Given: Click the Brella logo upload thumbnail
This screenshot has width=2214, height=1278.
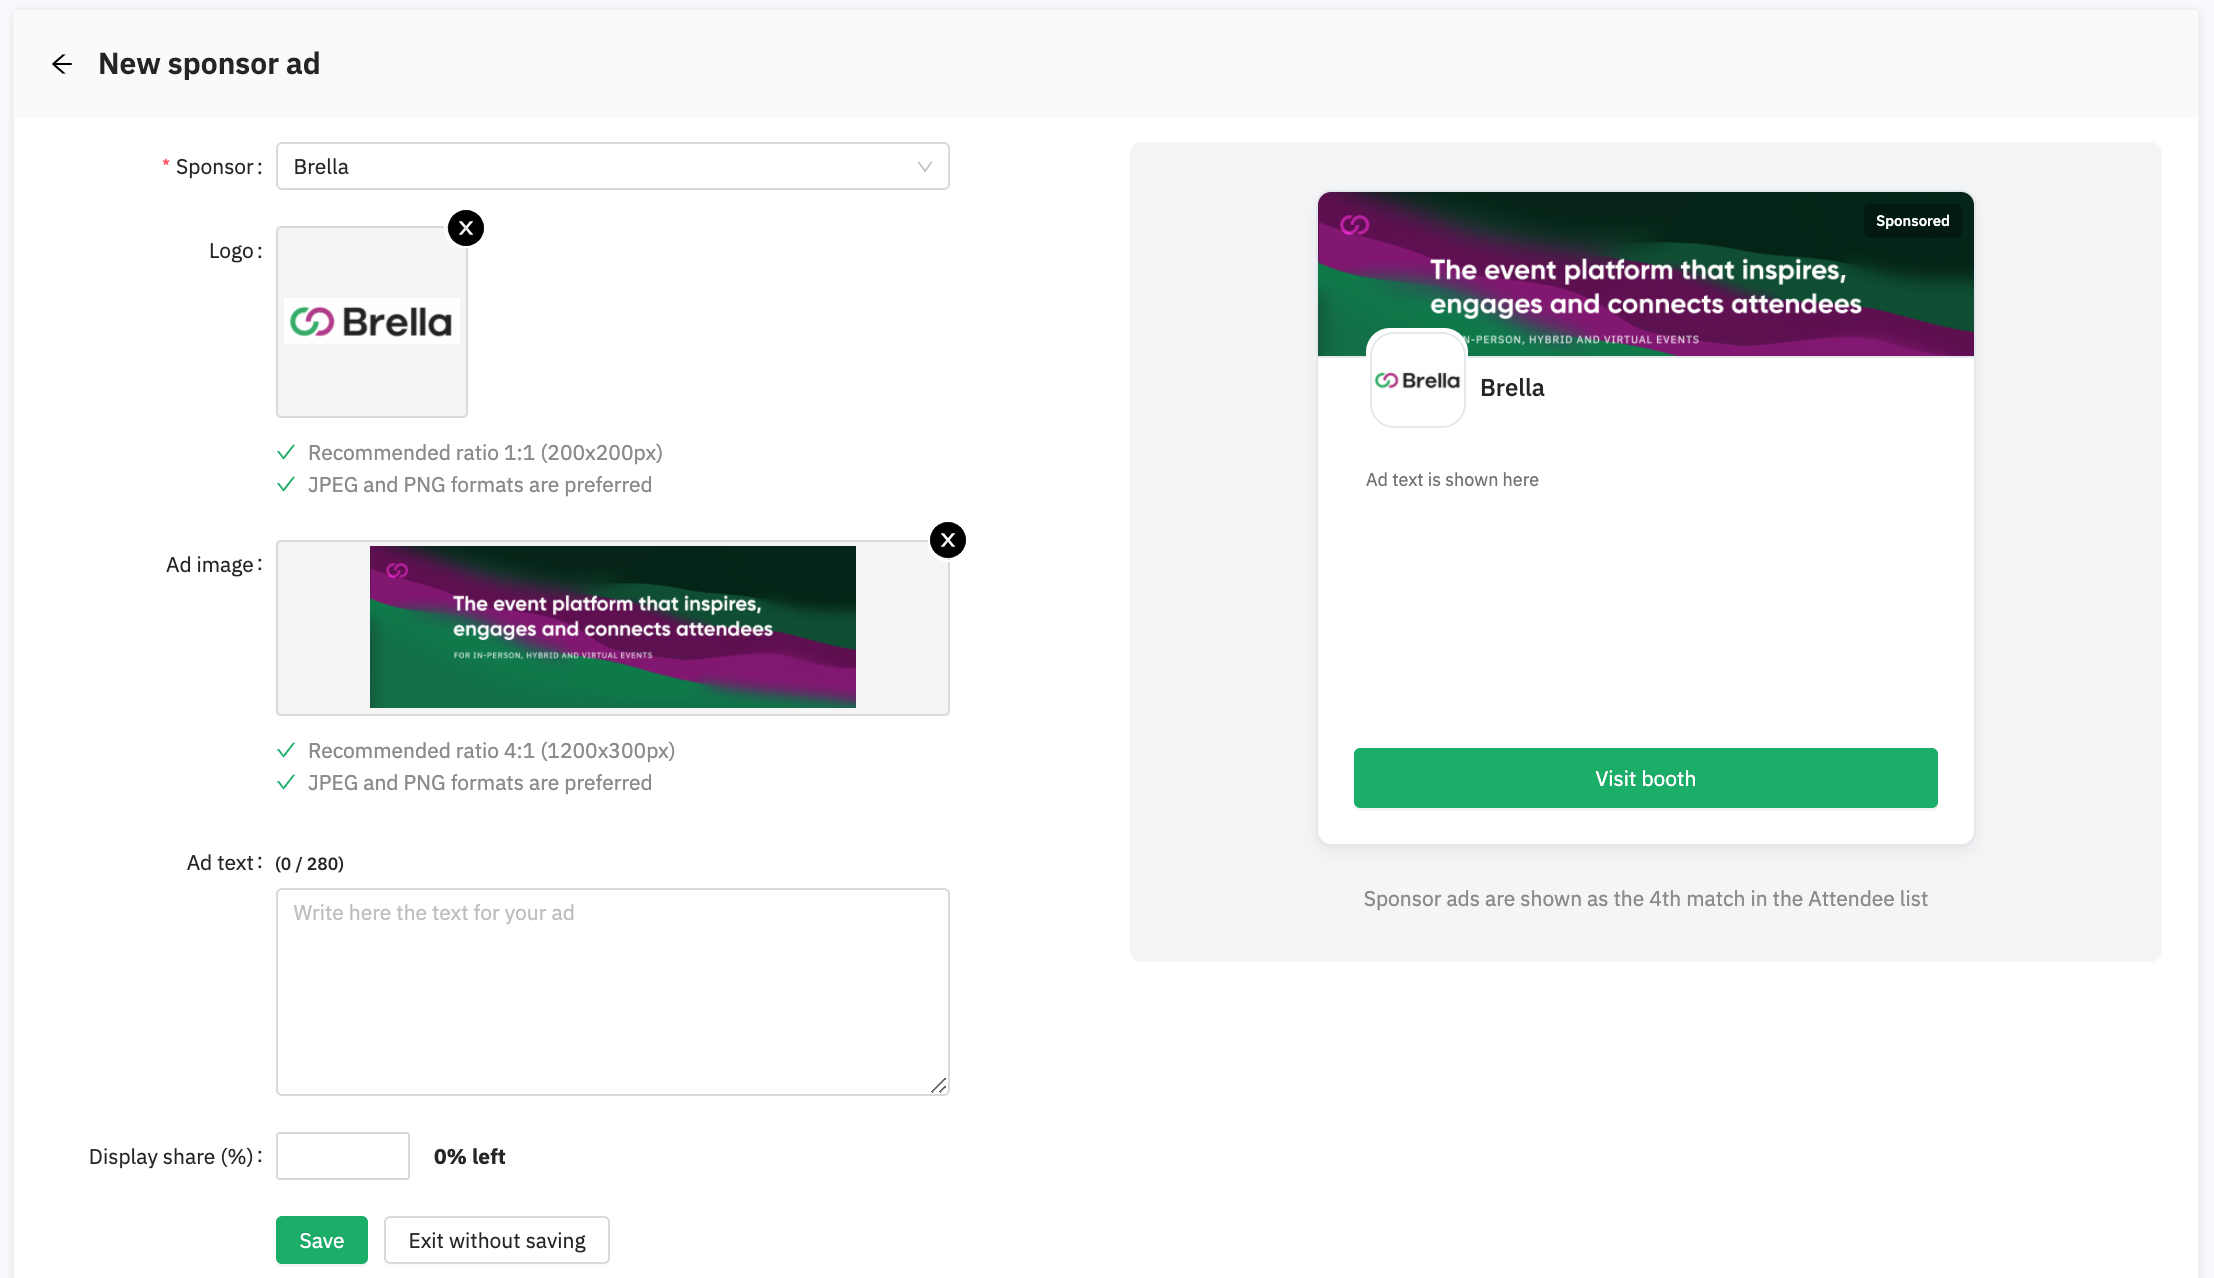Looking at the screenshot, I should tap(372, 322).
